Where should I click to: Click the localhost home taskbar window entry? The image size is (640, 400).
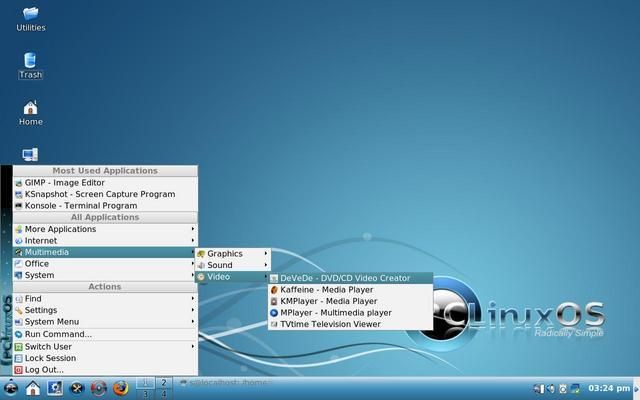(224, 383)
